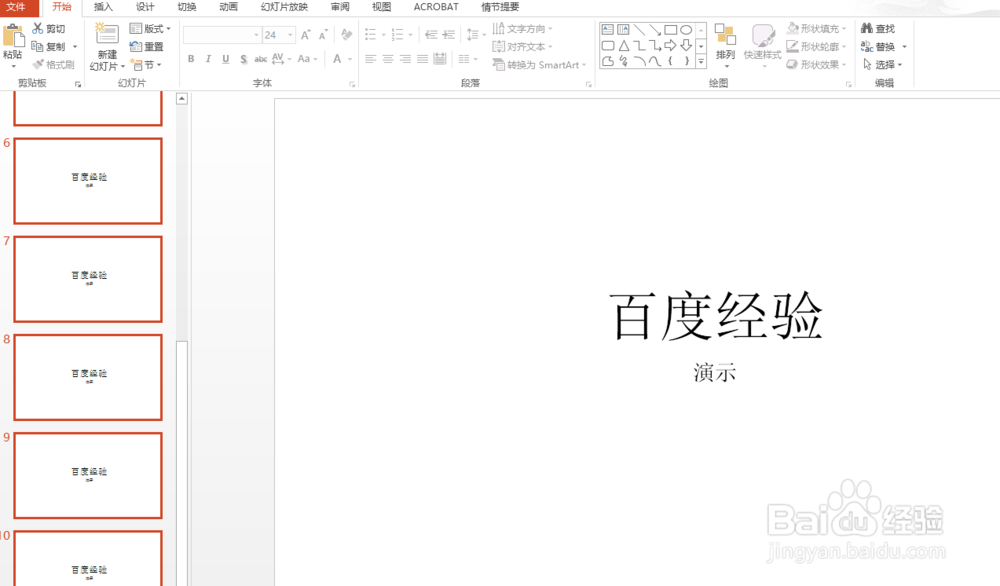Click scroll-up arrow of slide panel
Screen dimensions: 1000x586
pyautogui.click(x=182, y=99)
